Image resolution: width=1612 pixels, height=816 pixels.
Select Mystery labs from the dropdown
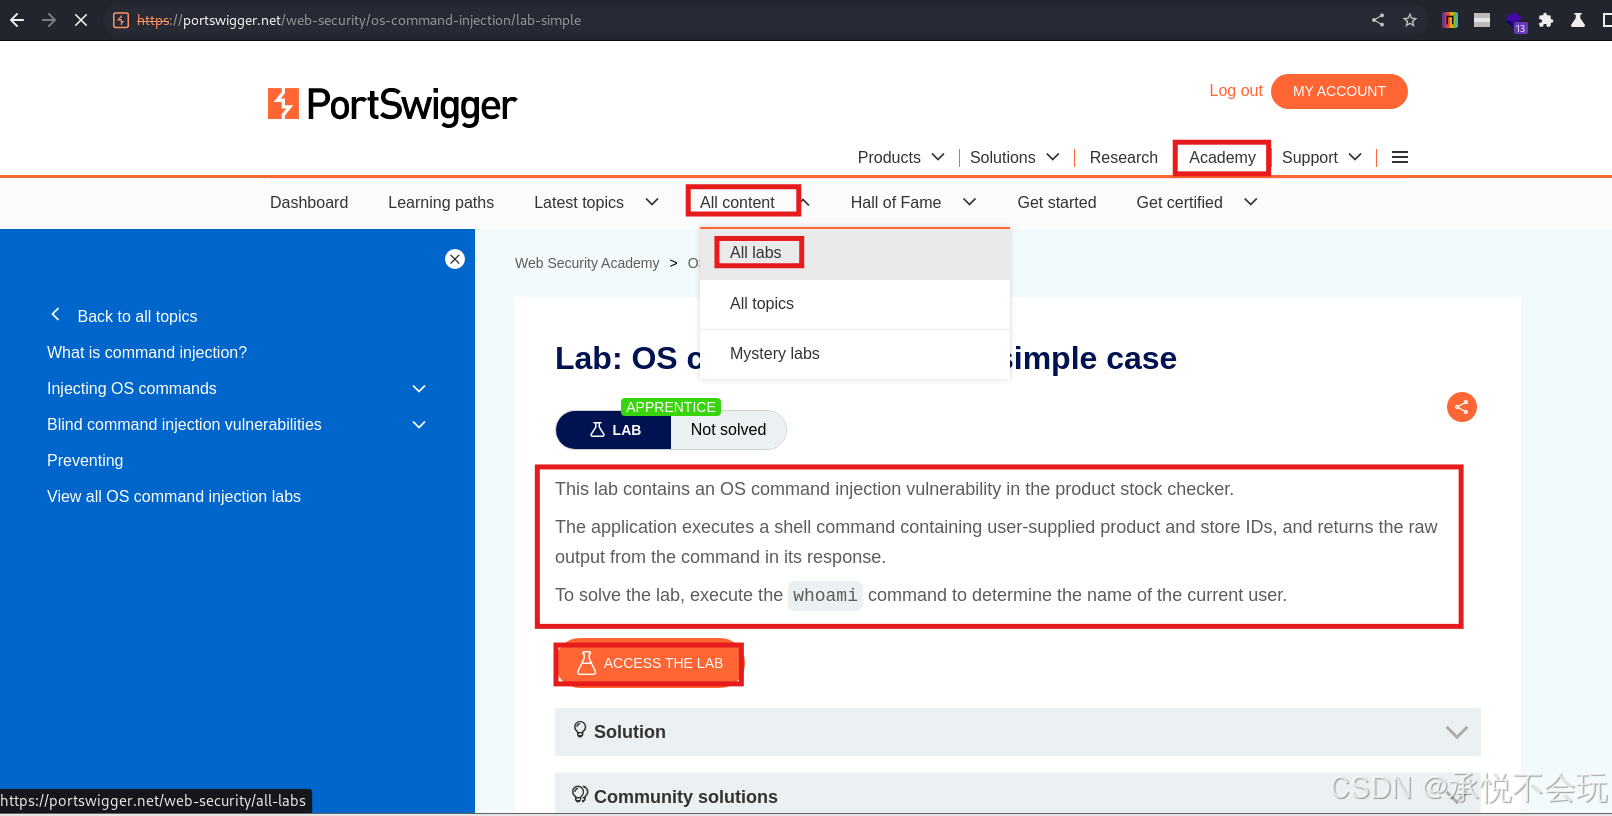click(855, 354)
